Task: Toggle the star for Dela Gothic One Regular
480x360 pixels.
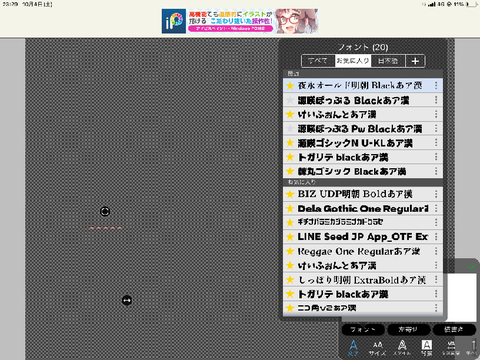Action: (x=290, y=208)
